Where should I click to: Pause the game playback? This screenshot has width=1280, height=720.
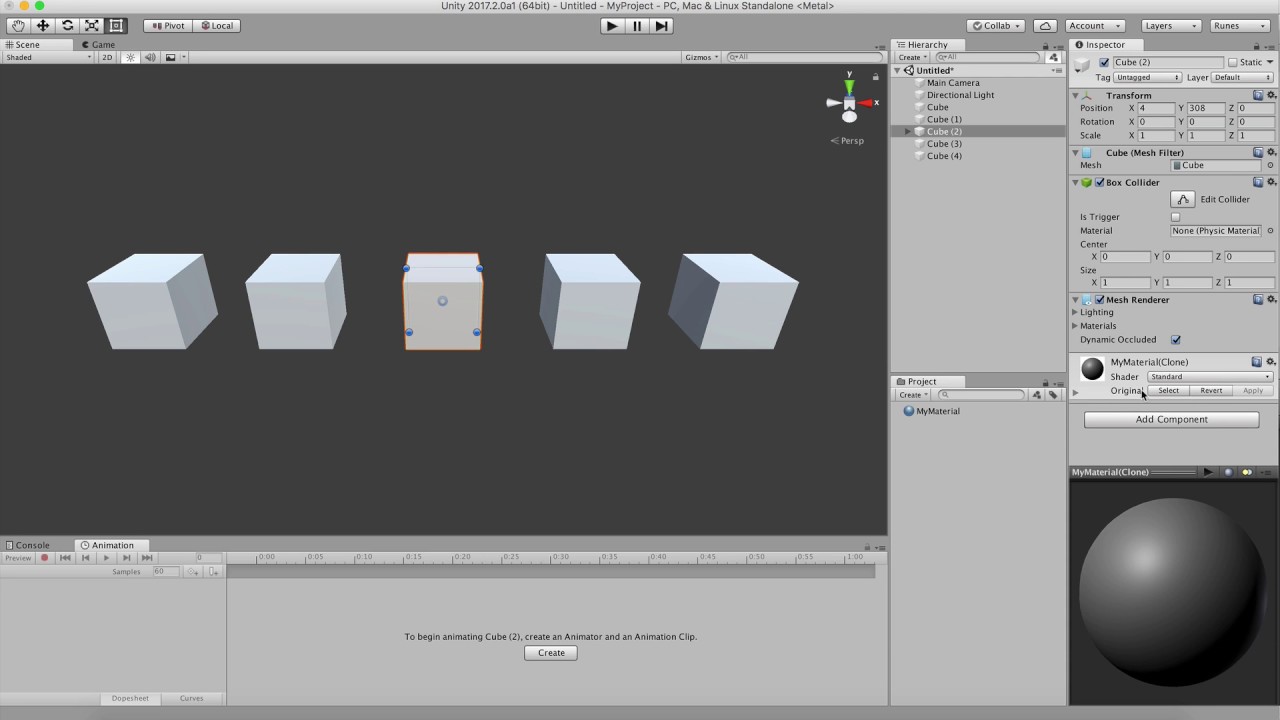coord(637,26)
